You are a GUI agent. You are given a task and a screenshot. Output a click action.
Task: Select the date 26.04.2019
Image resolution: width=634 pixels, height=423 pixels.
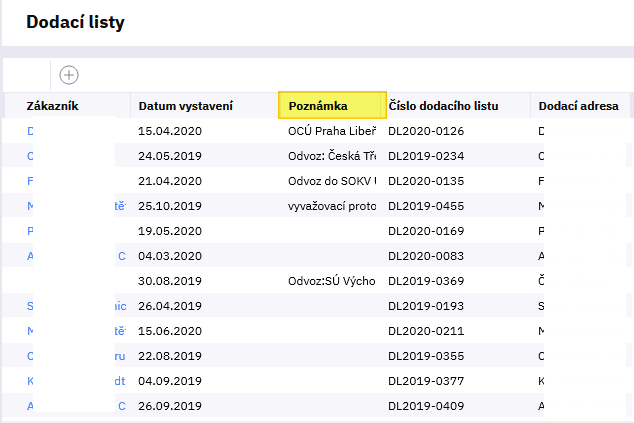tap(170, 306)
